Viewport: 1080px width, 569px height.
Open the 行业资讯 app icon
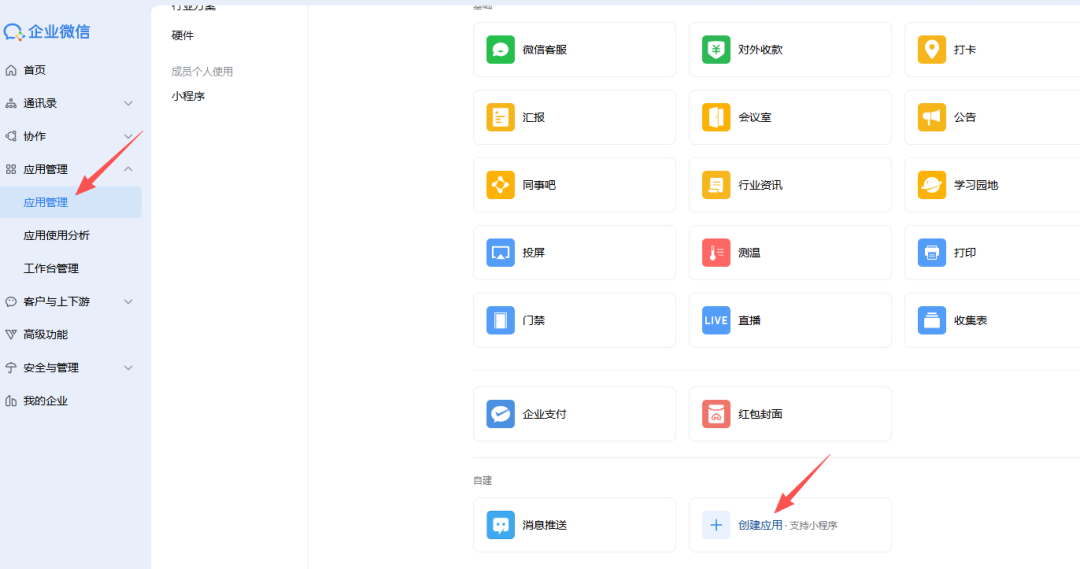[716, 185]
